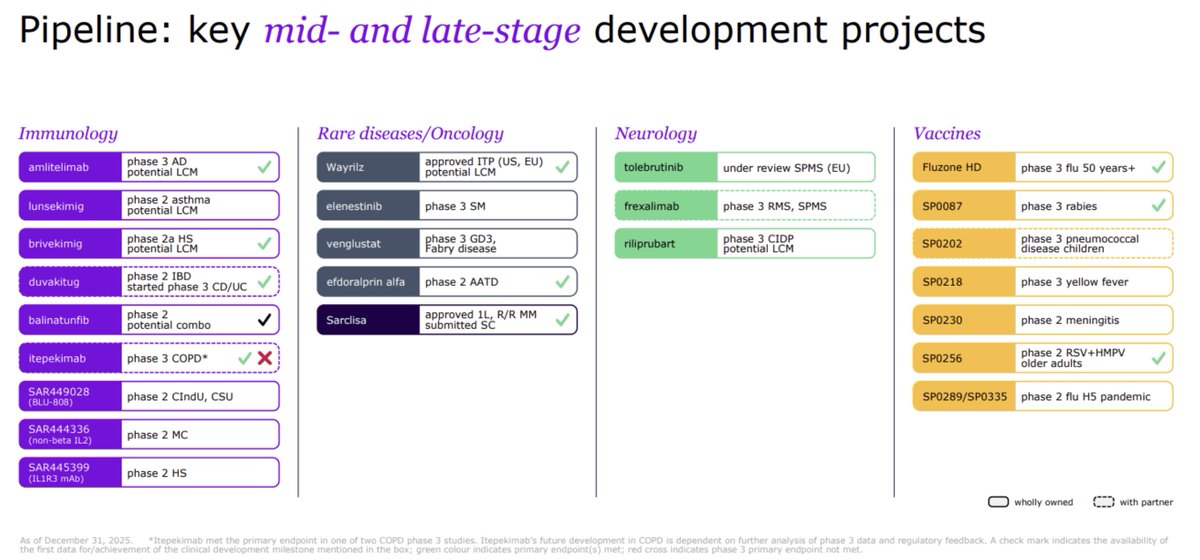Click the green check mark in amlitelimab row
Viewport: 1200px width, 560px height.
point(263,167)
